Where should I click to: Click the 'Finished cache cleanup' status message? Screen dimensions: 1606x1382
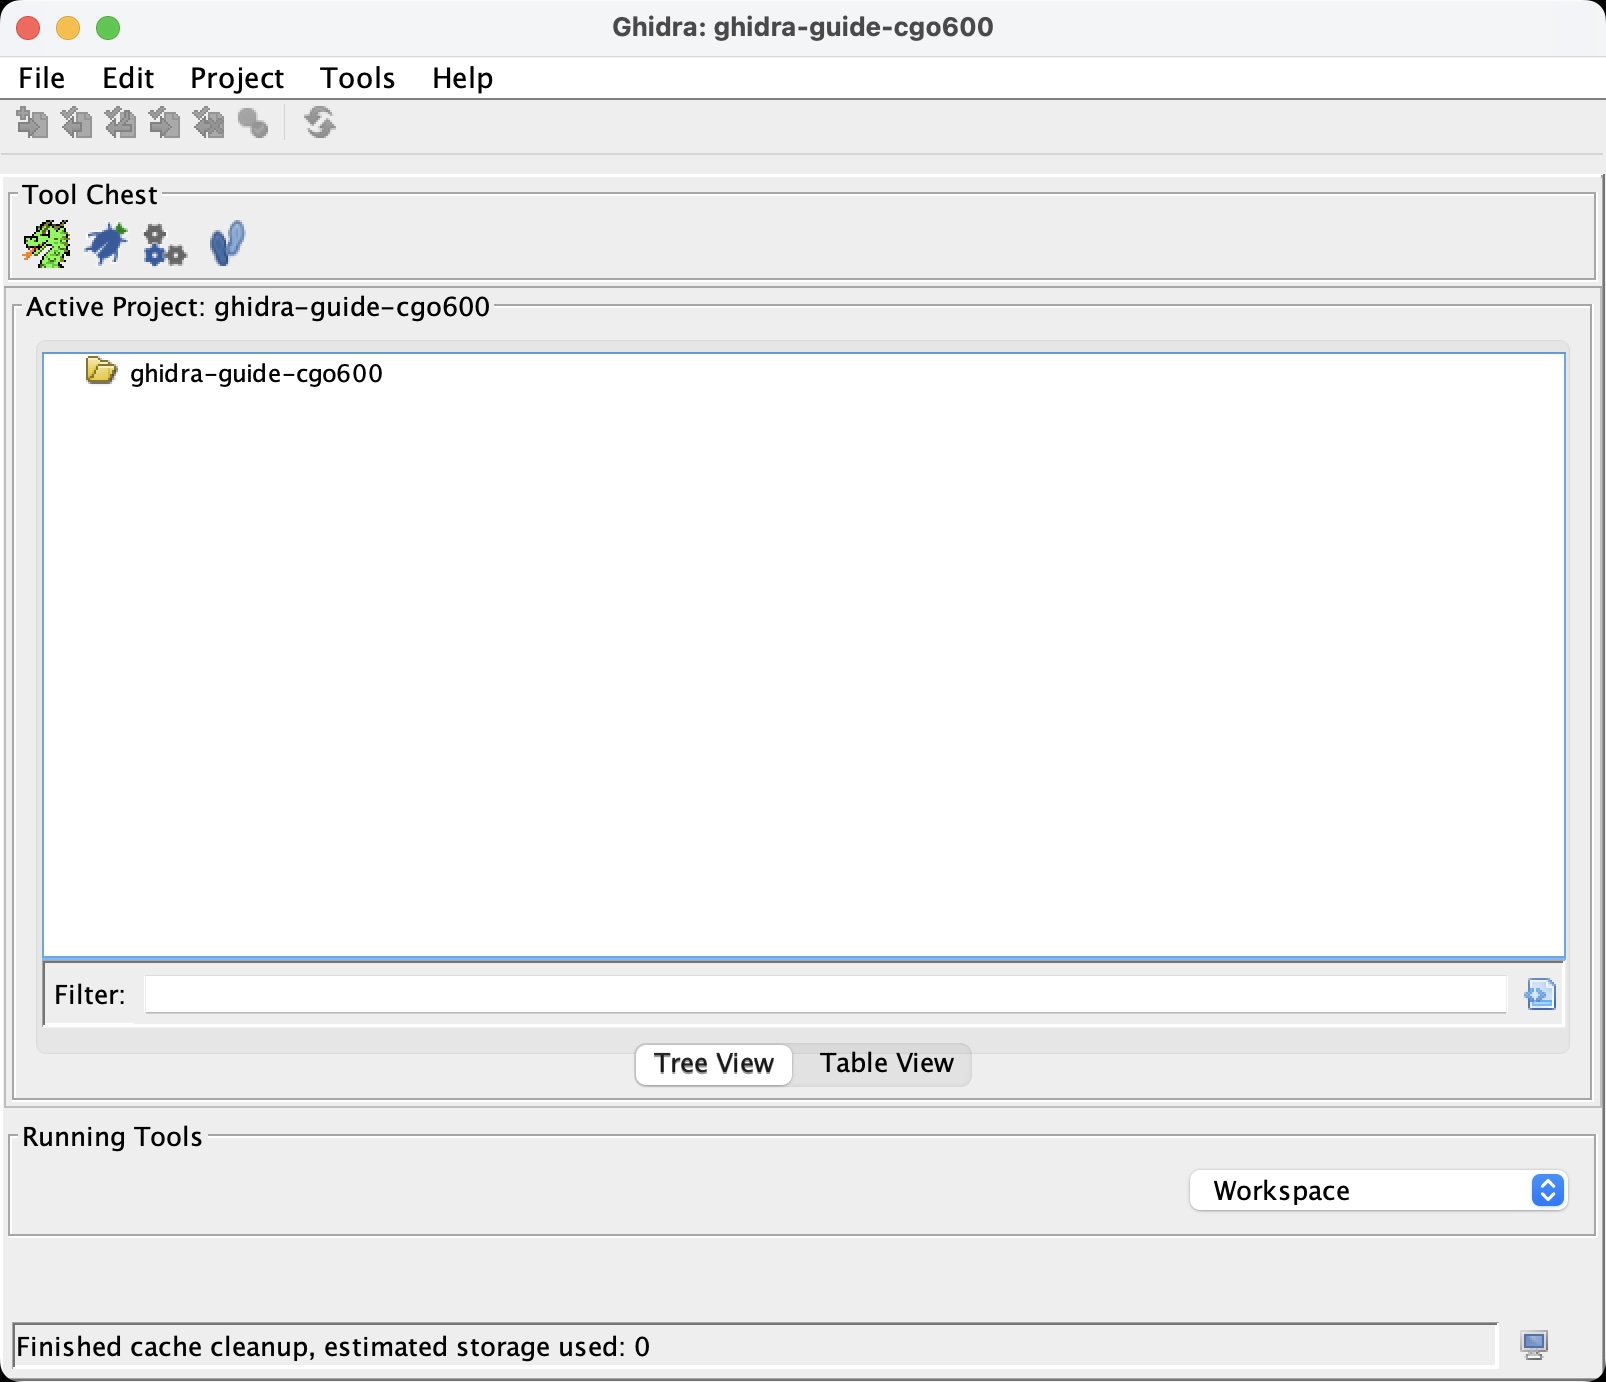point(333,1347)
